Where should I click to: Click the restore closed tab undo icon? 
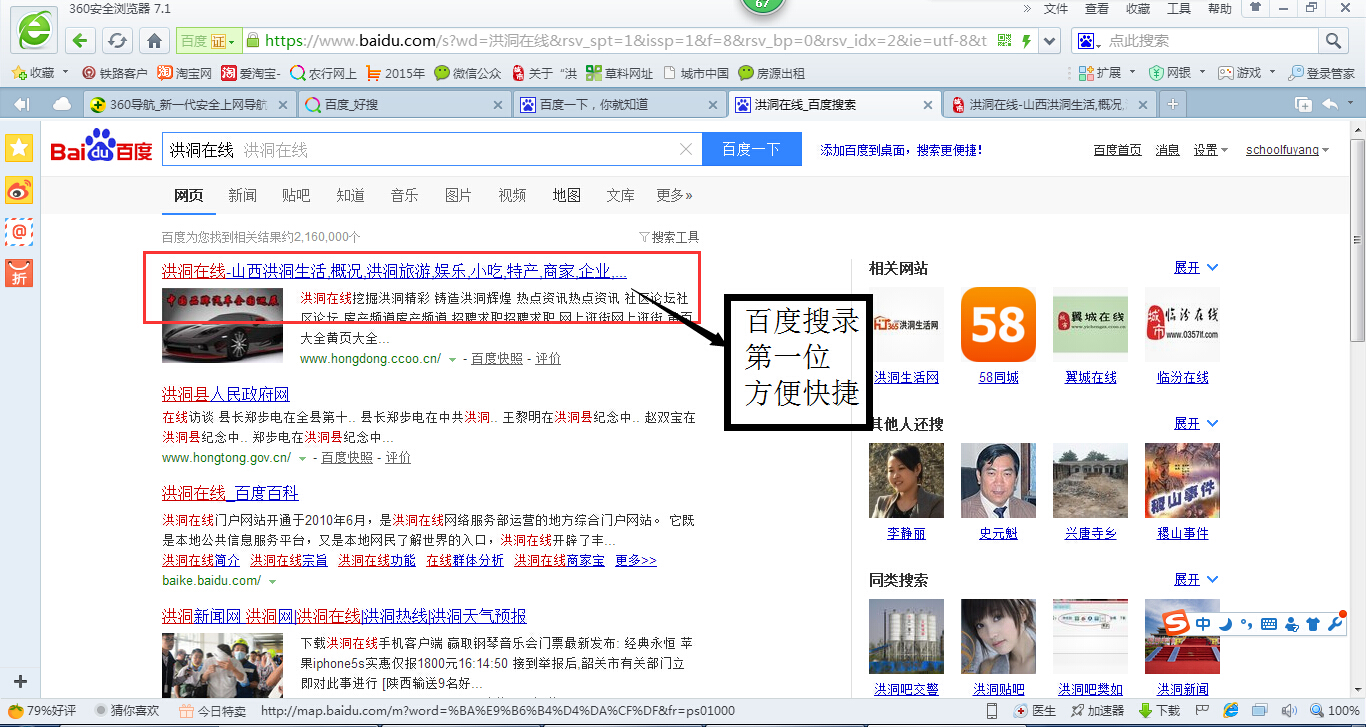pos(1330,104)
